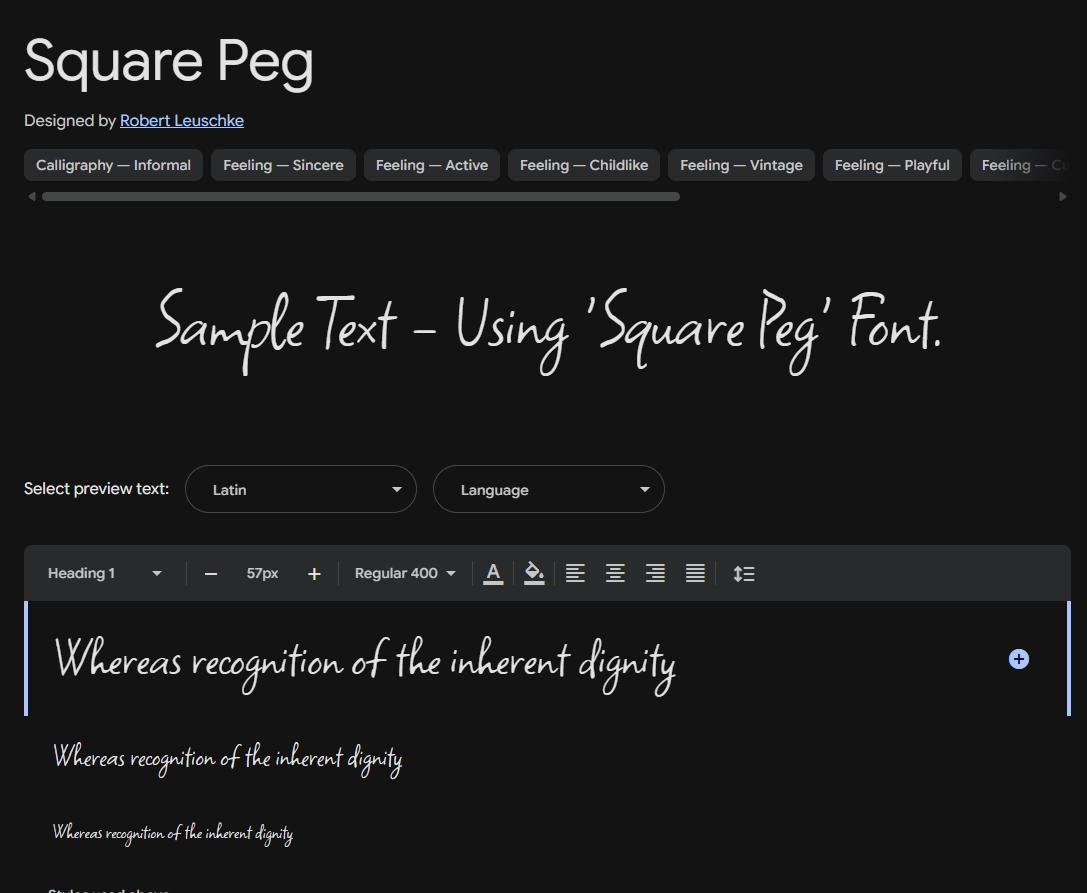1087x893 pixels.
Task: Expand the Latin script dropdown
Action: click(x=301, y=489)
